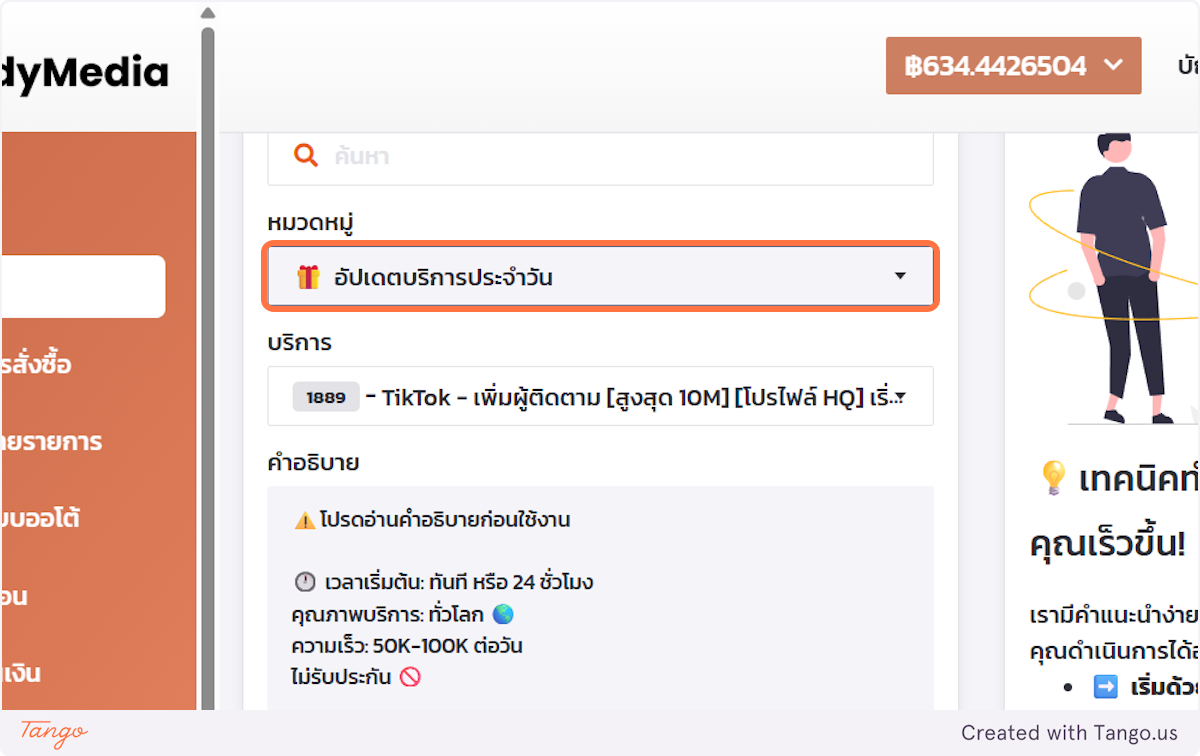1200x756 pixels.
Task: Focus the ค้นหา search input field
Action: pos(620,157)
